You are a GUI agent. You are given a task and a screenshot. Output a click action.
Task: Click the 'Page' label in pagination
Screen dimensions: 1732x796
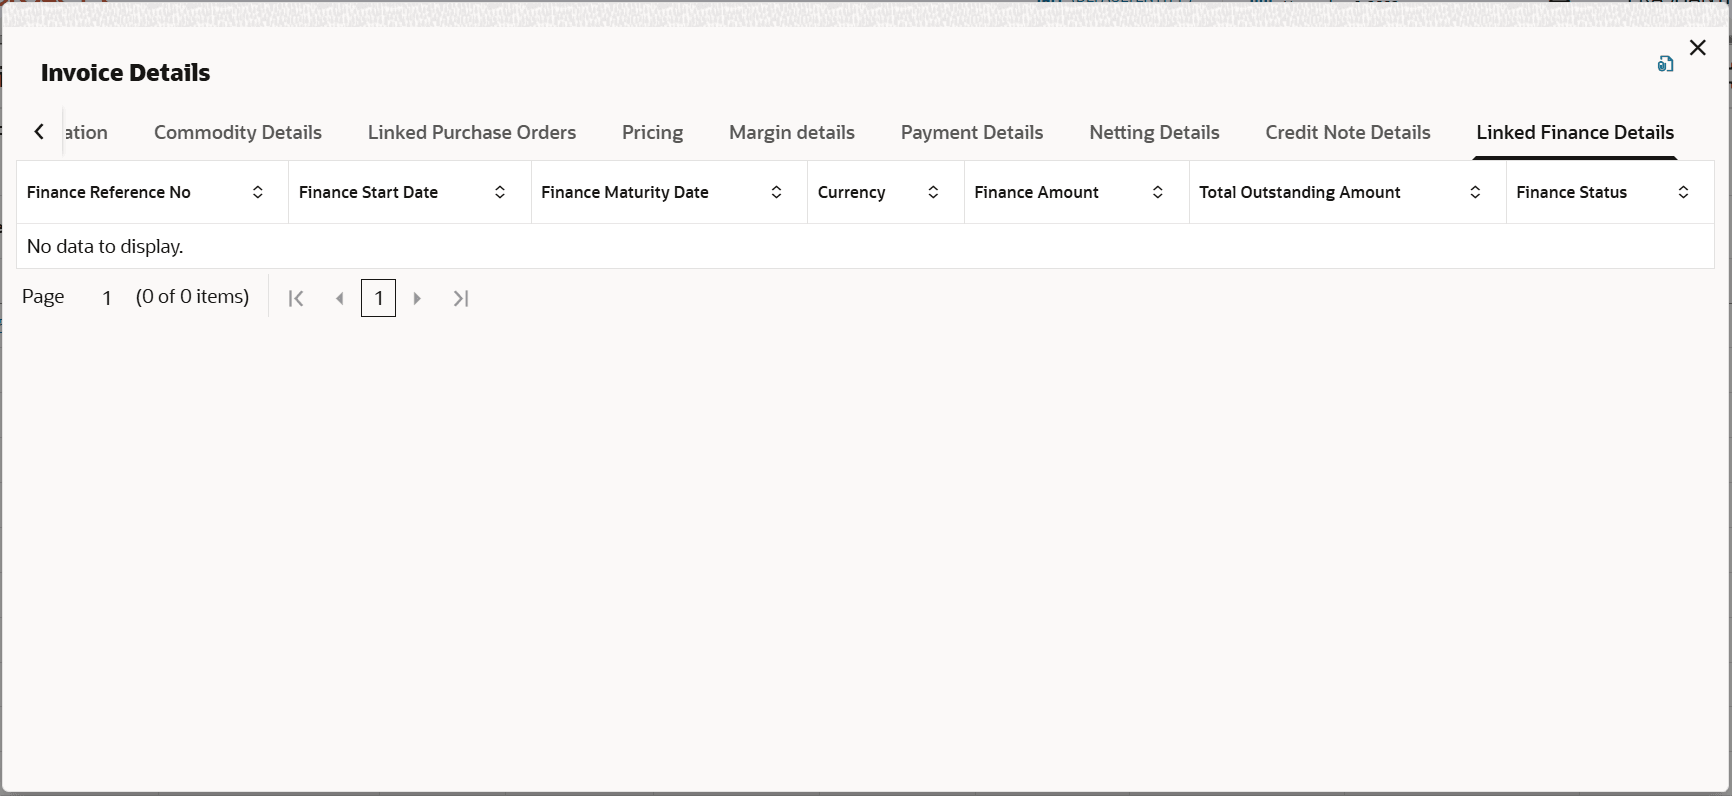[x=43, y=297]
